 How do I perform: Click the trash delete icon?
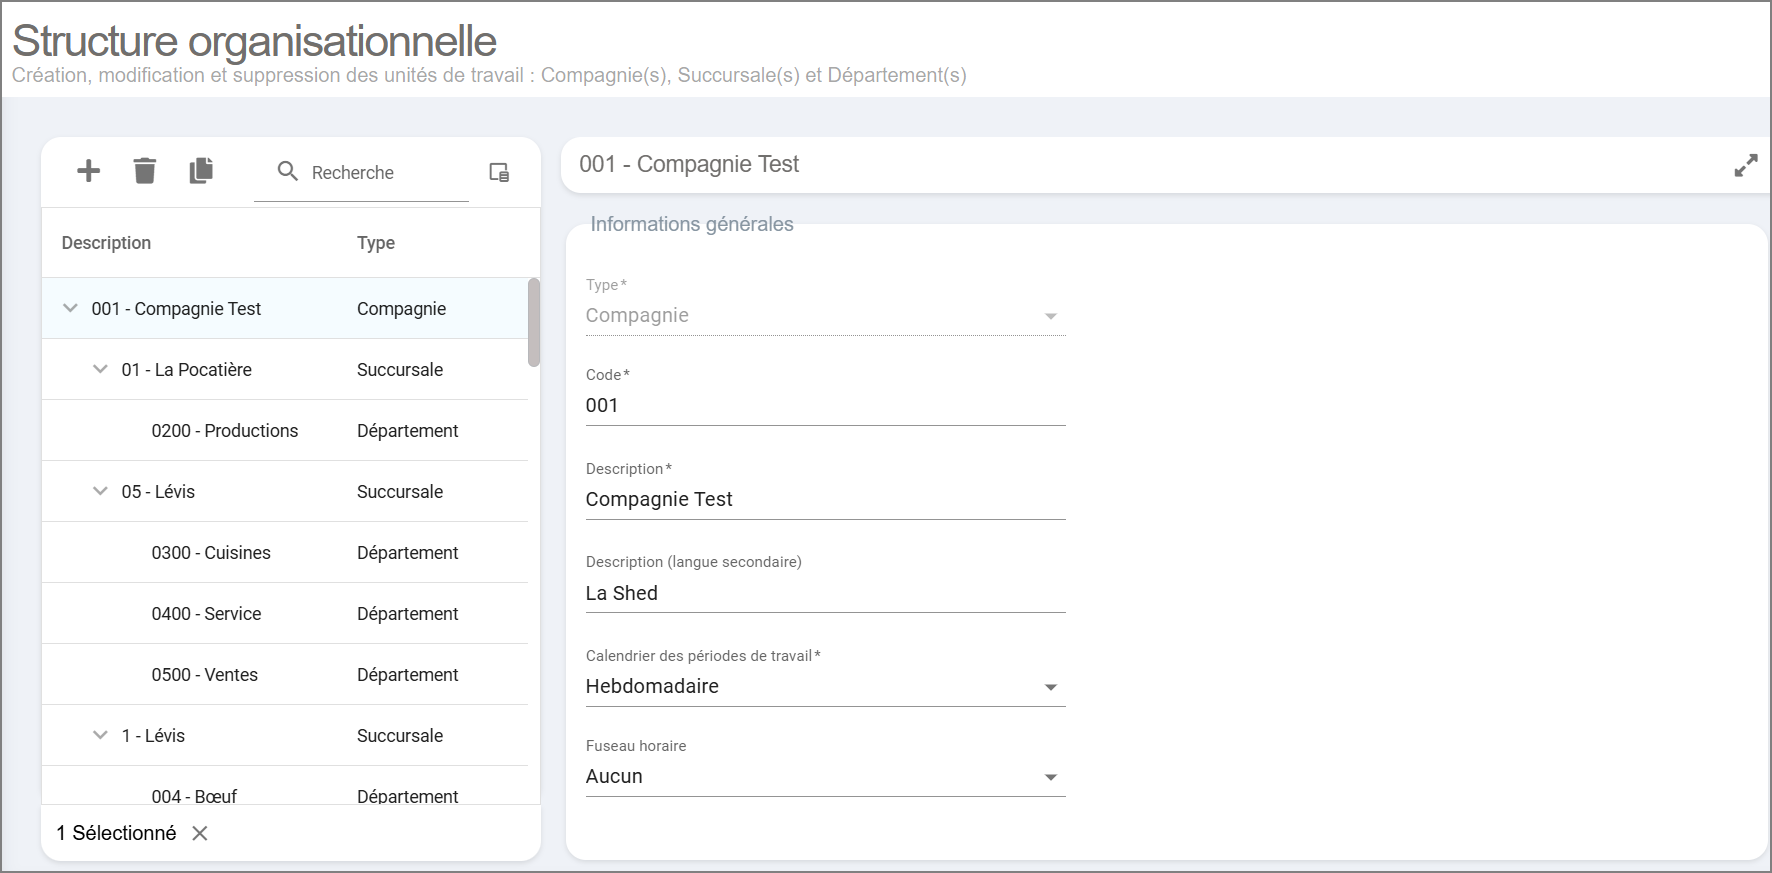click(145, 171)
